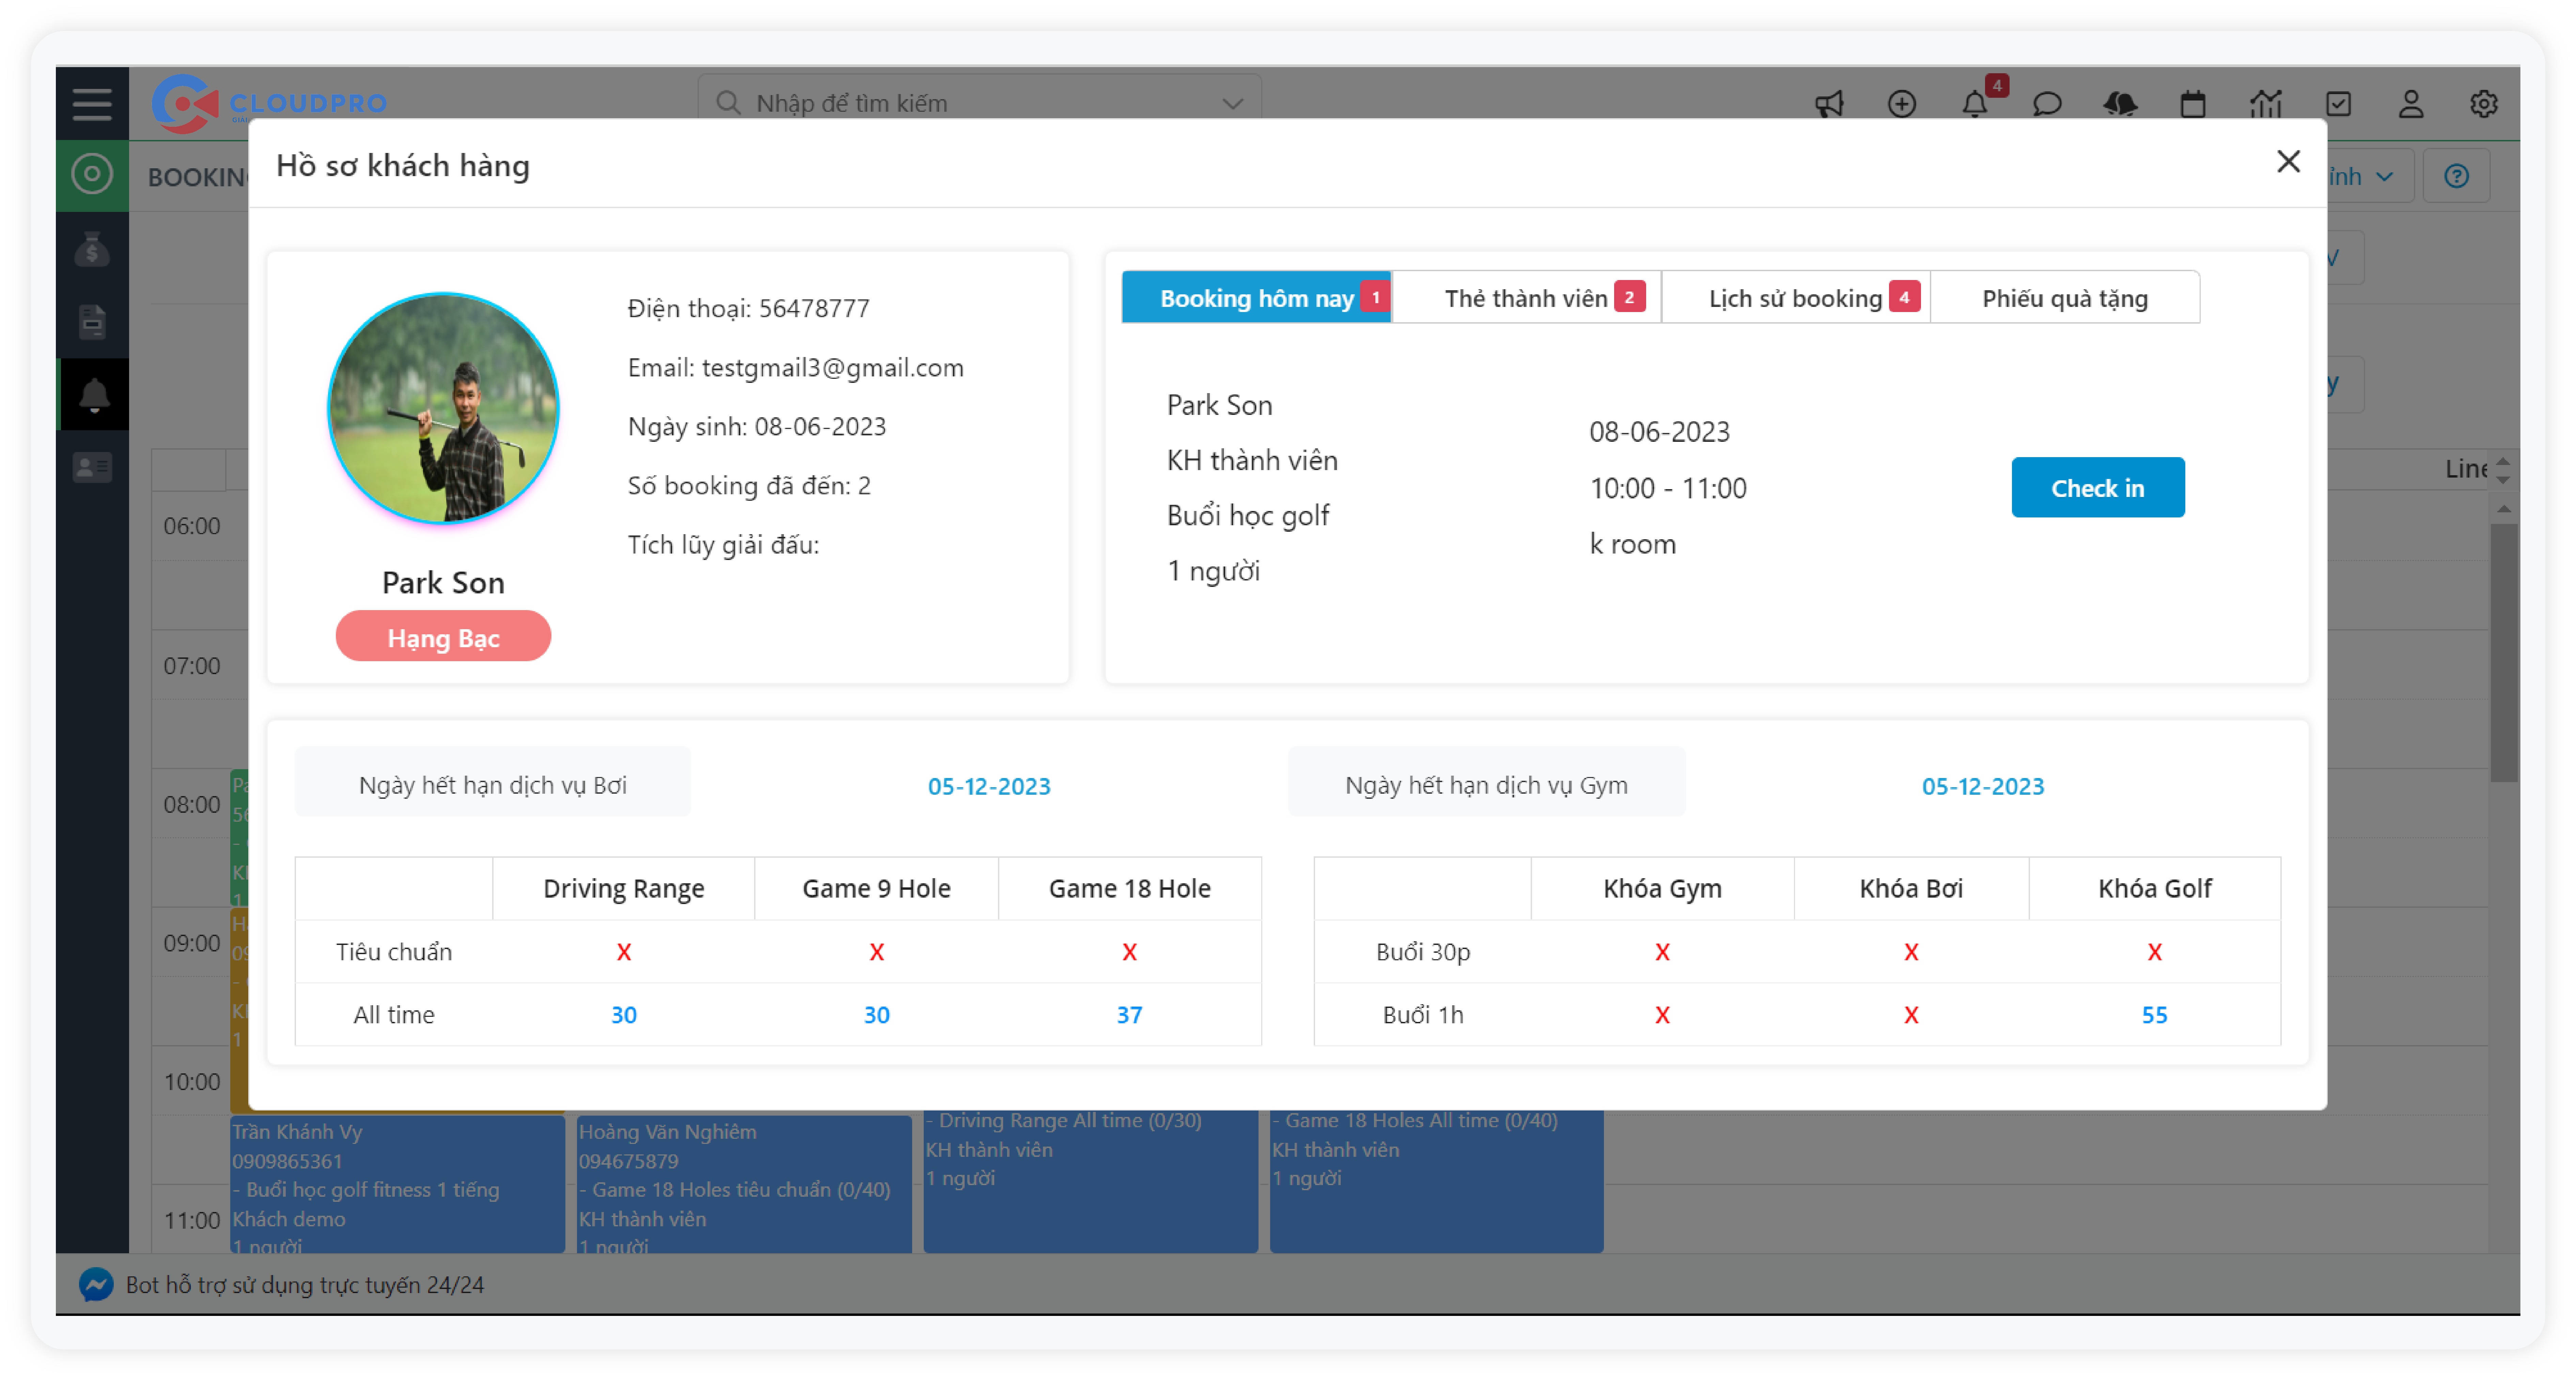2576x1383 pixels.
Task: Open the hamburger menu icon
Action: (92, 103)
